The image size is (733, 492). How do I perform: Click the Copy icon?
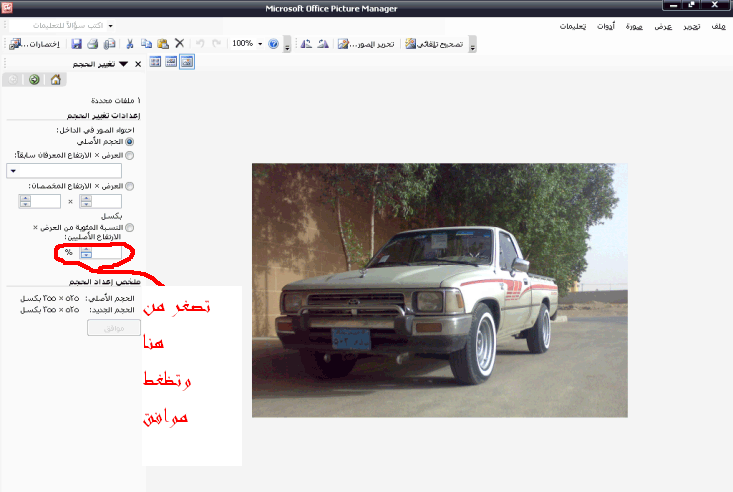point(146,44)
